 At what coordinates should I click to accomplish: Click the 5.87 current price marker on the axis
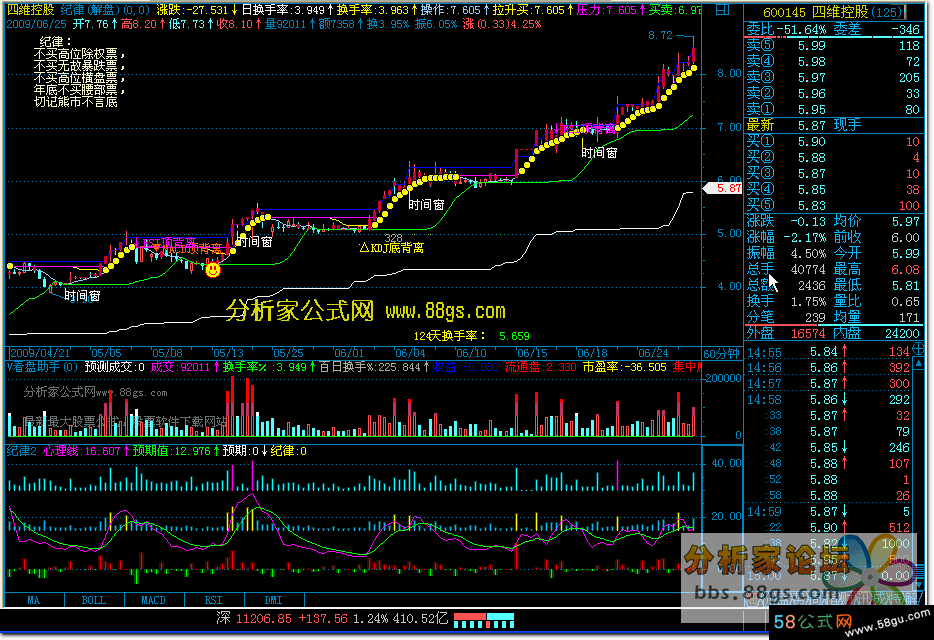pos(722,188)
